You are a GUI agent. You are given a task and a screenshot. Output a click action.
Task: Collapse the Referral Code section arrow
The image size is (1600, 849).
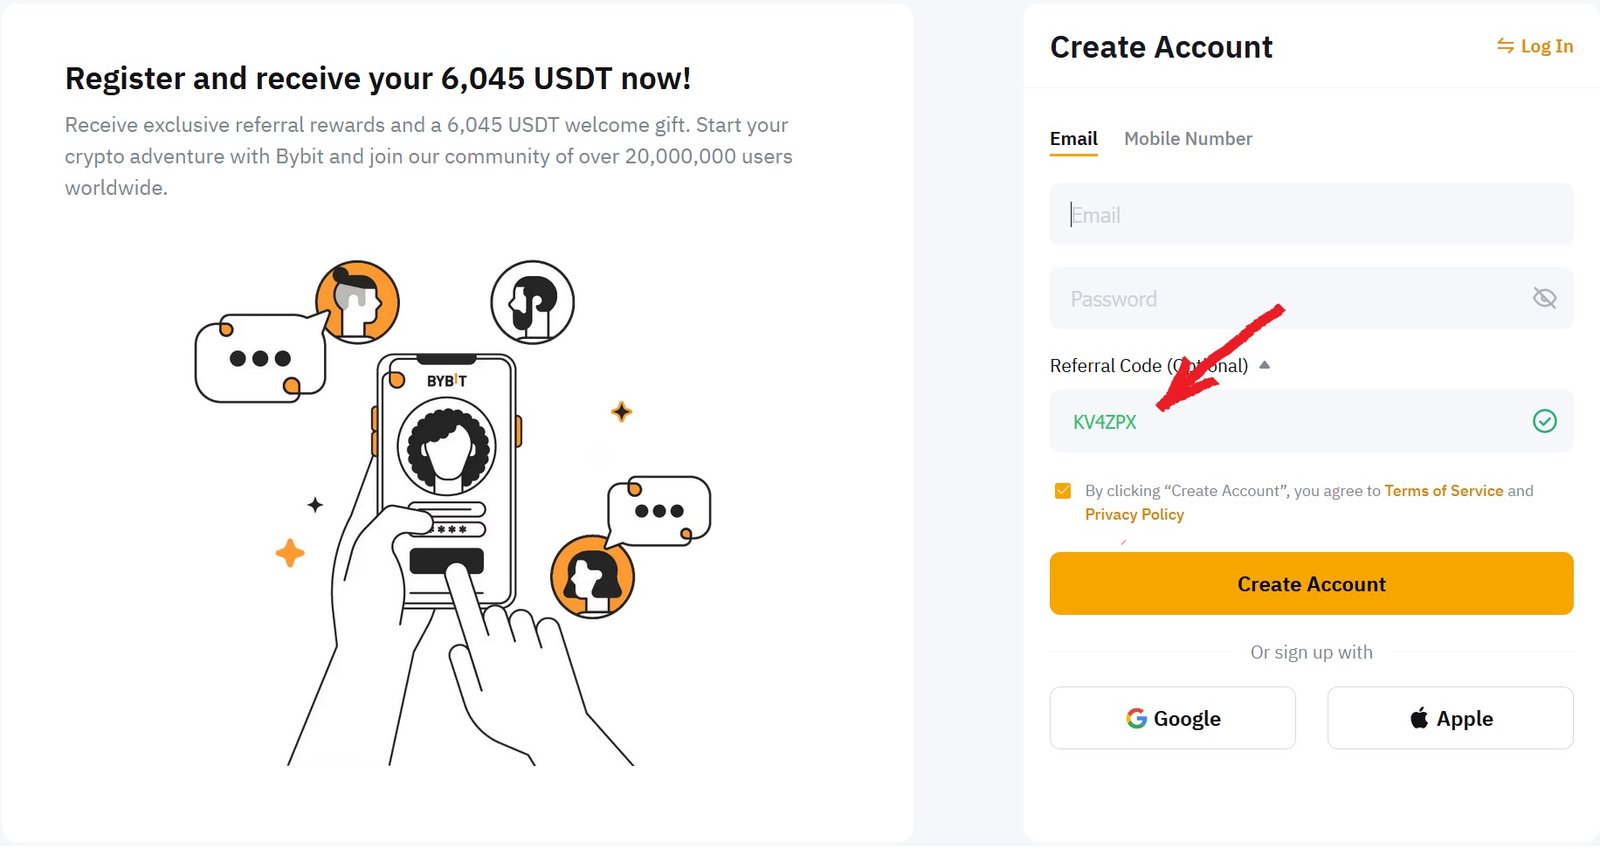click(1264, 365)
